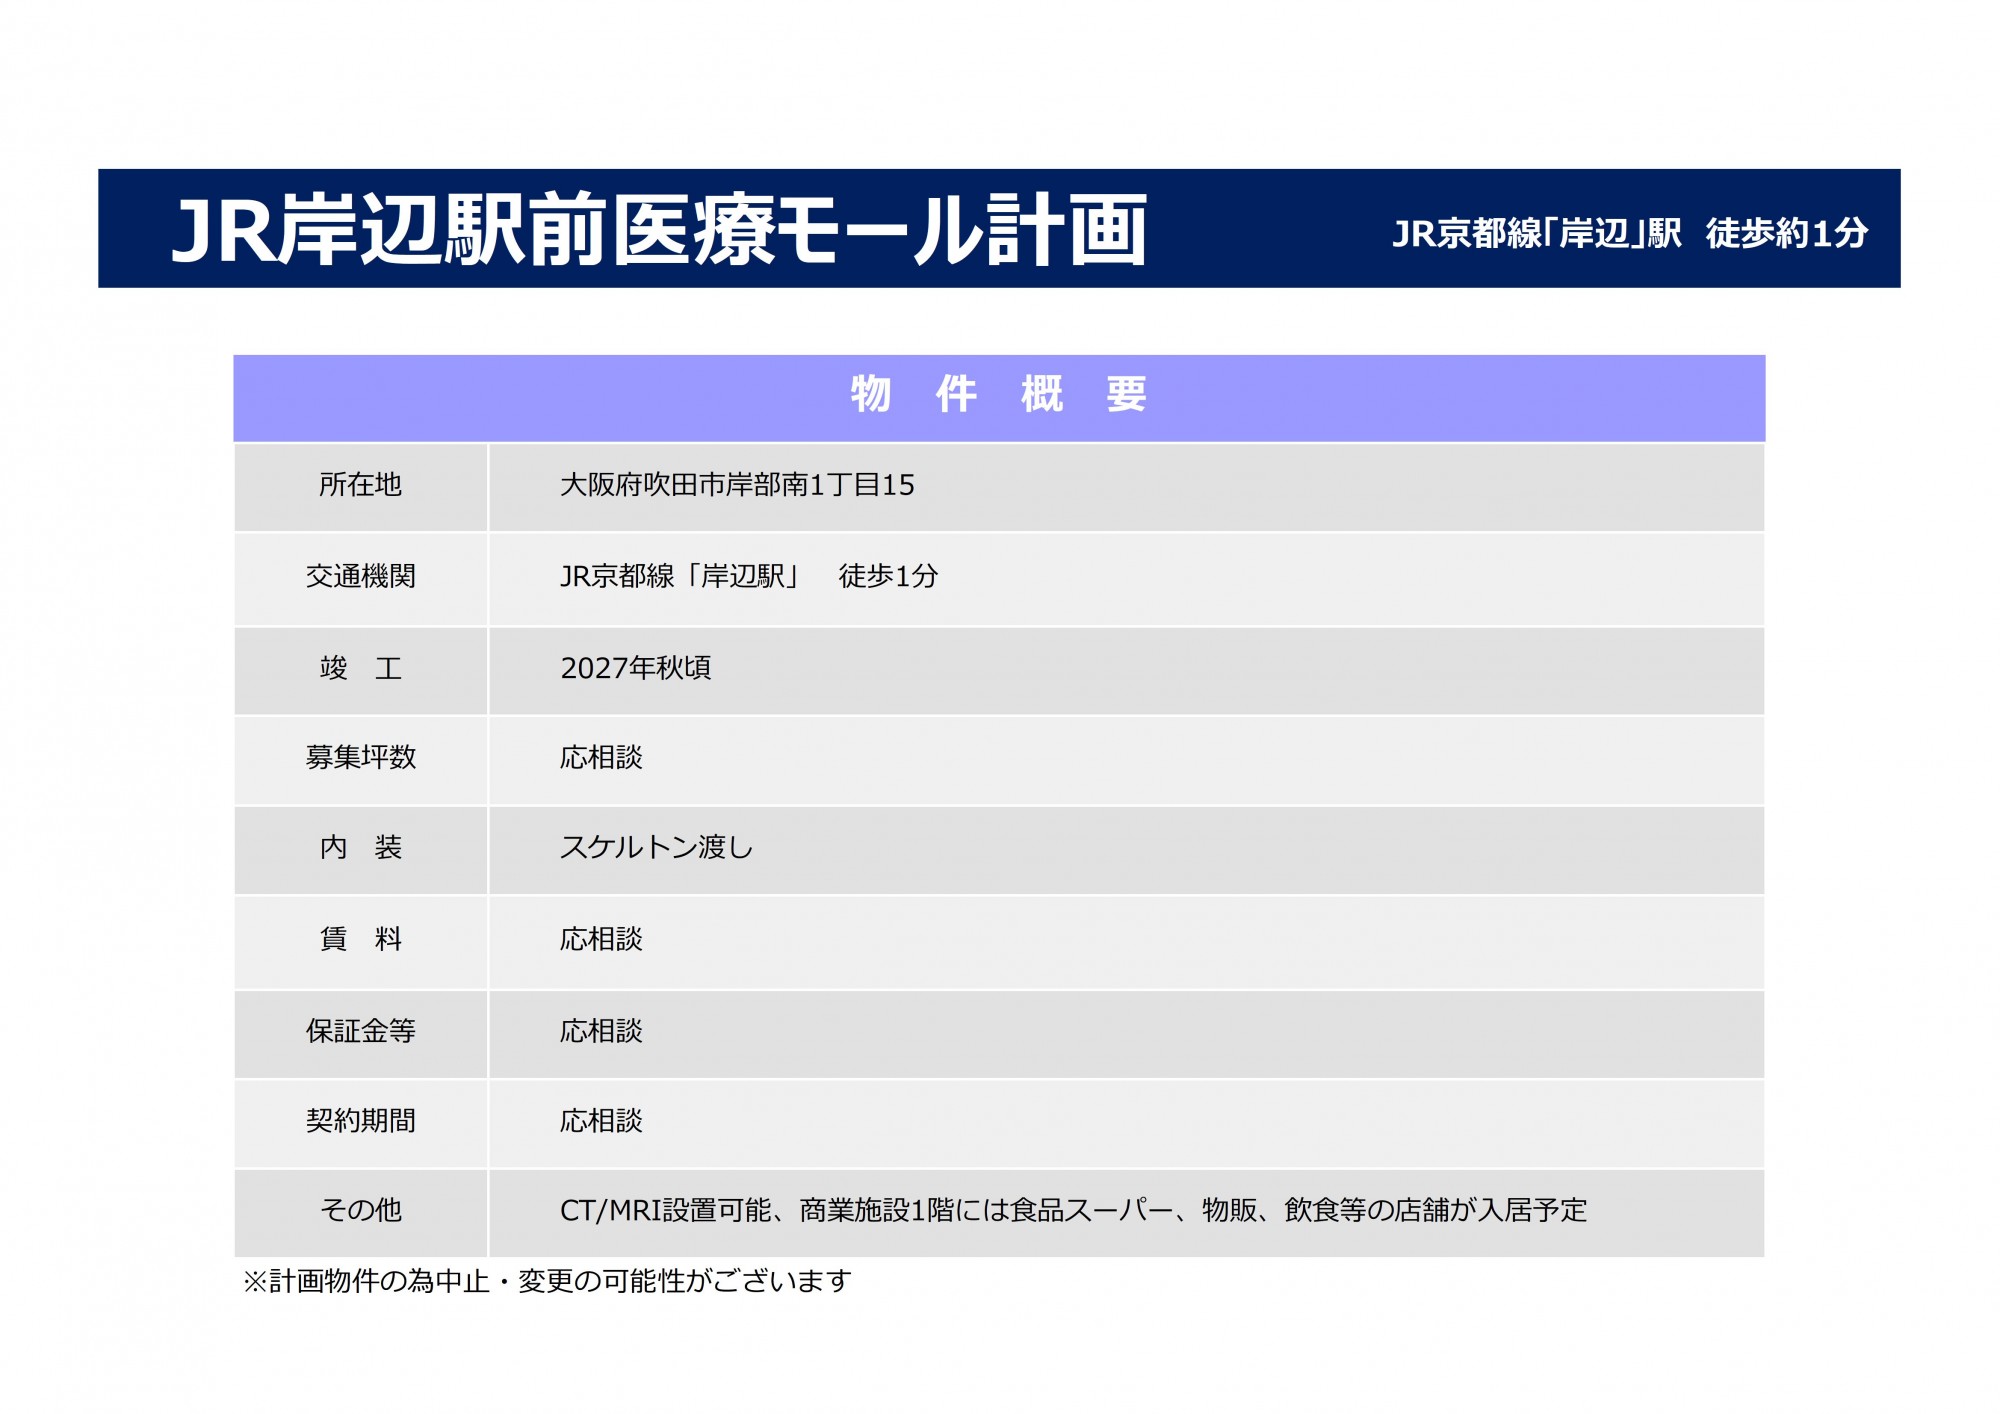This screenshot has height=1414, width=2000.
Task: Click the スケルトン渡し value
Action: pos(656,848)
